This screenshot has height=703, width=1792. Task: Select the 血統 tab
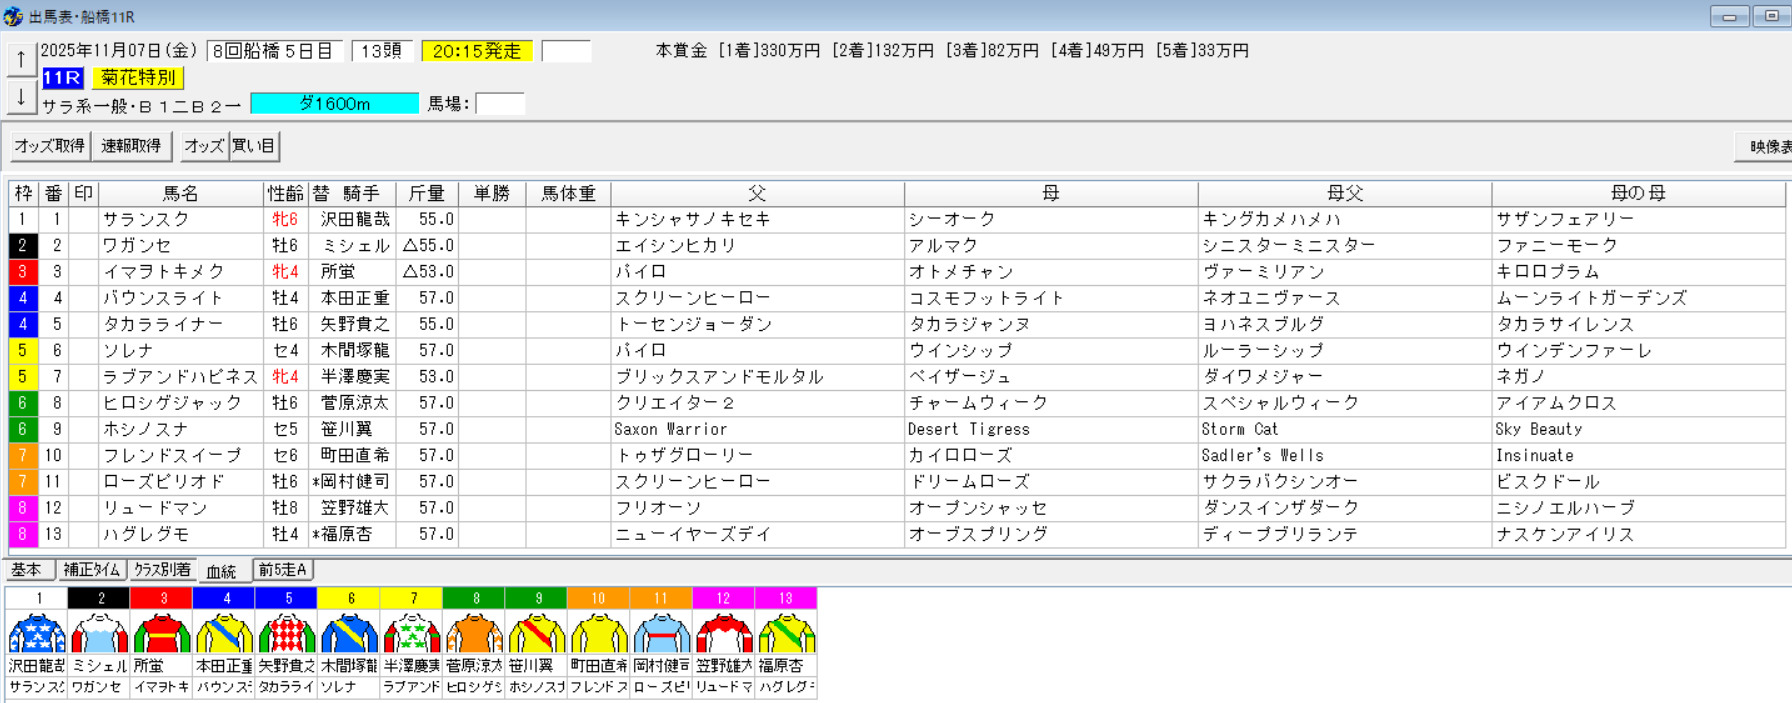tap(222, 571)
